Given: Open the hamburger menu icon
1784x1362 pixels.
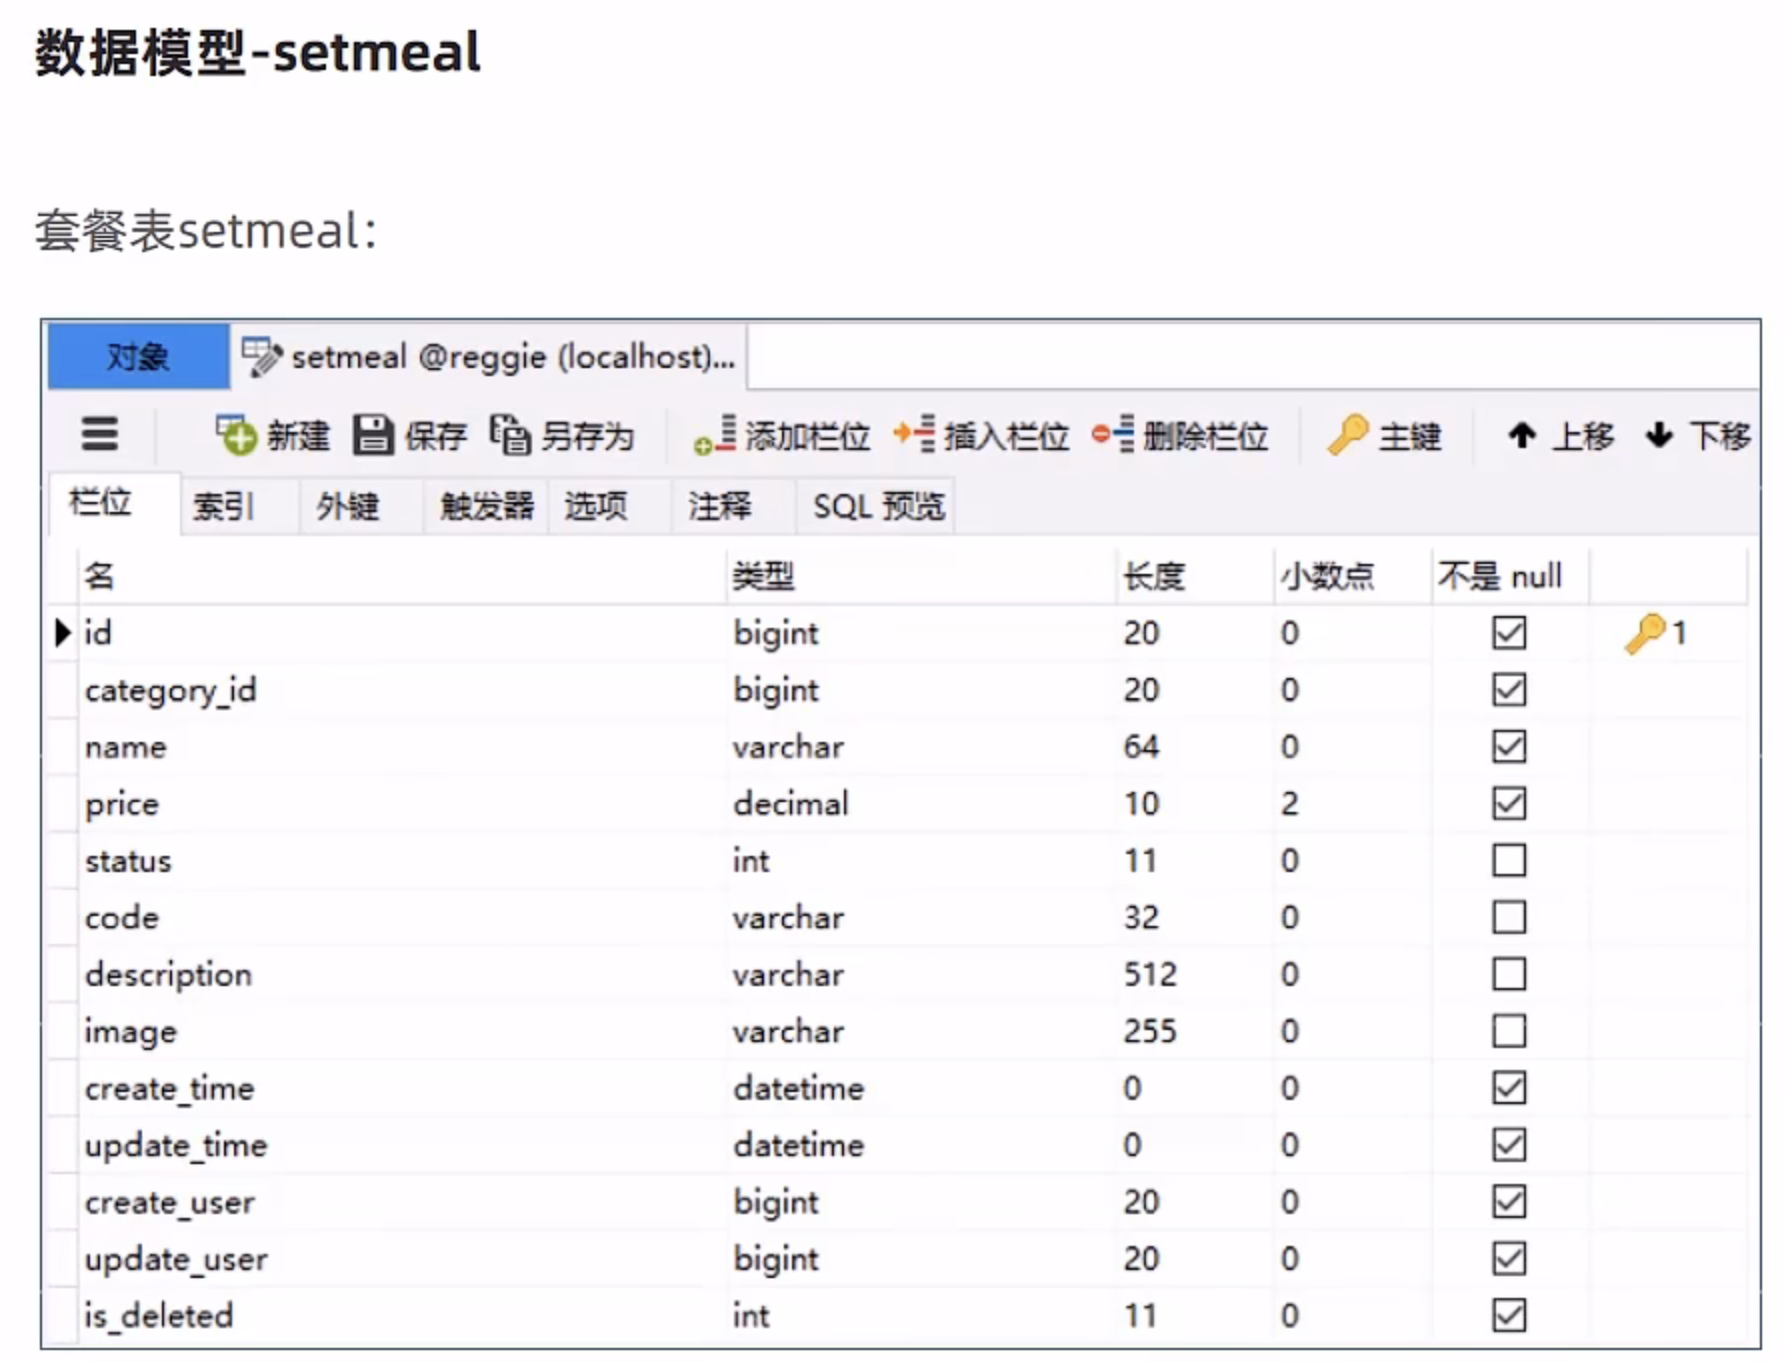Looking at the screenshot, I should 100,435.
